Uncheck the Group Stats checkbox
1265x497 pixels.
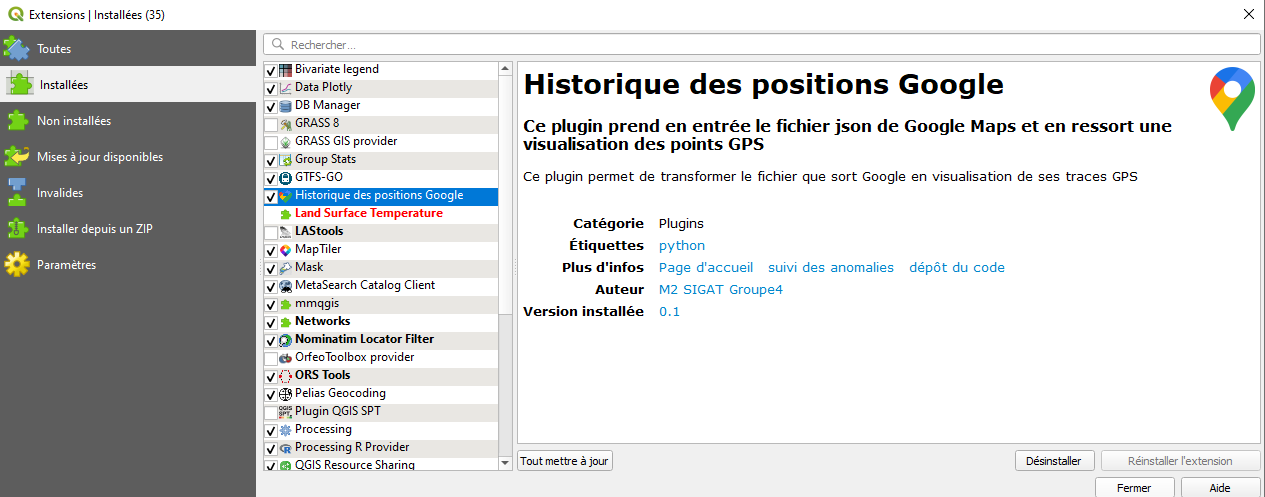(271, 161)
